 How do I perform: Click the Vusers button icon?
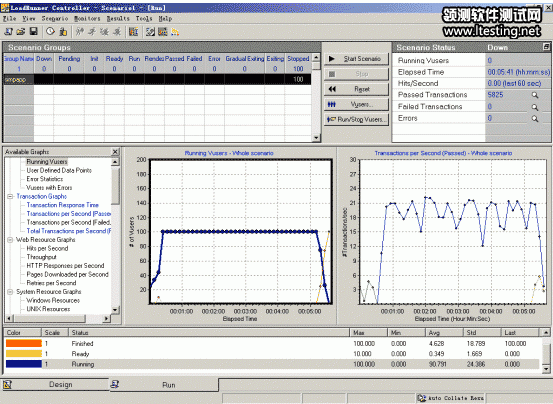click(332, 104)
